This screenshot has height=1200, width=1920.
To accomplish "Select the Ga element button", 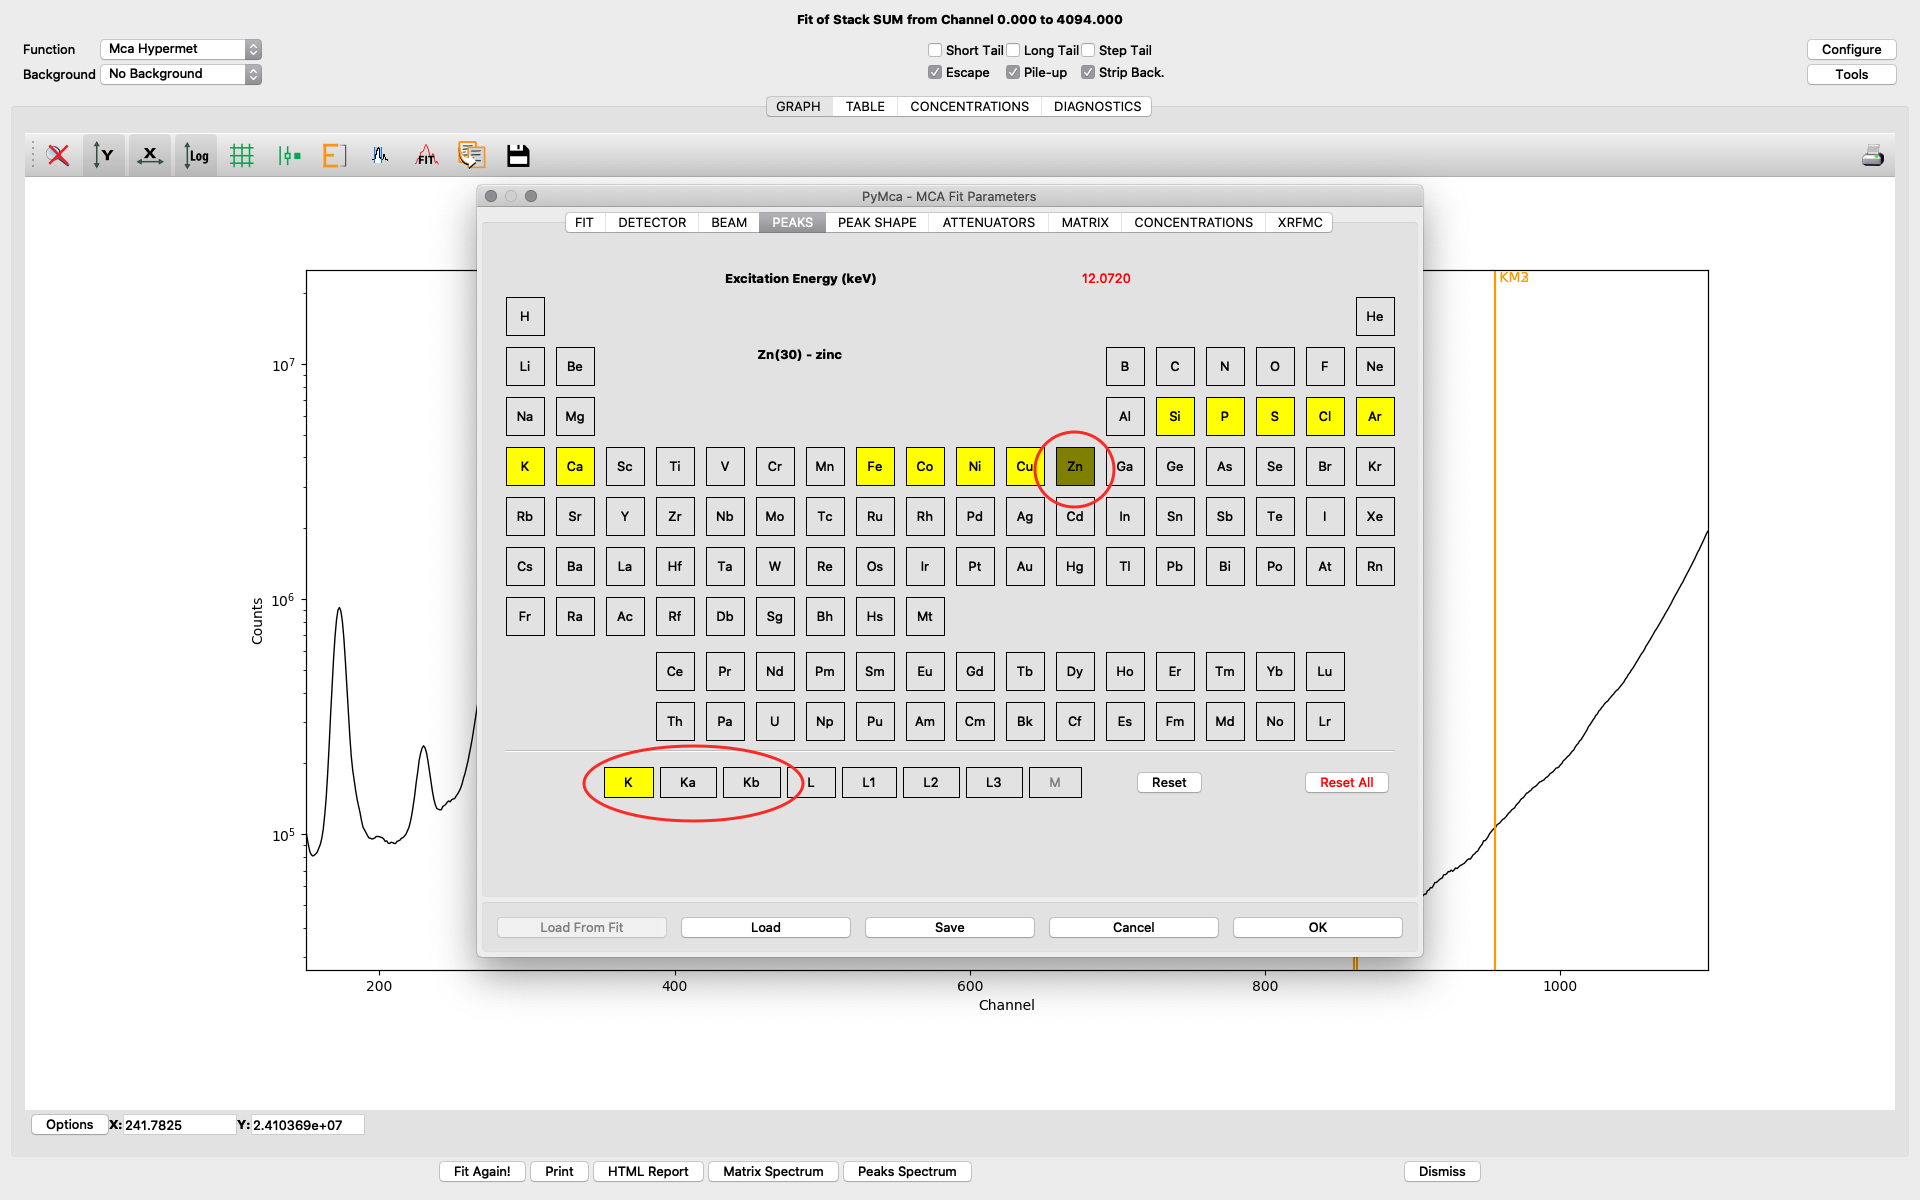I will click(1125, 466).
